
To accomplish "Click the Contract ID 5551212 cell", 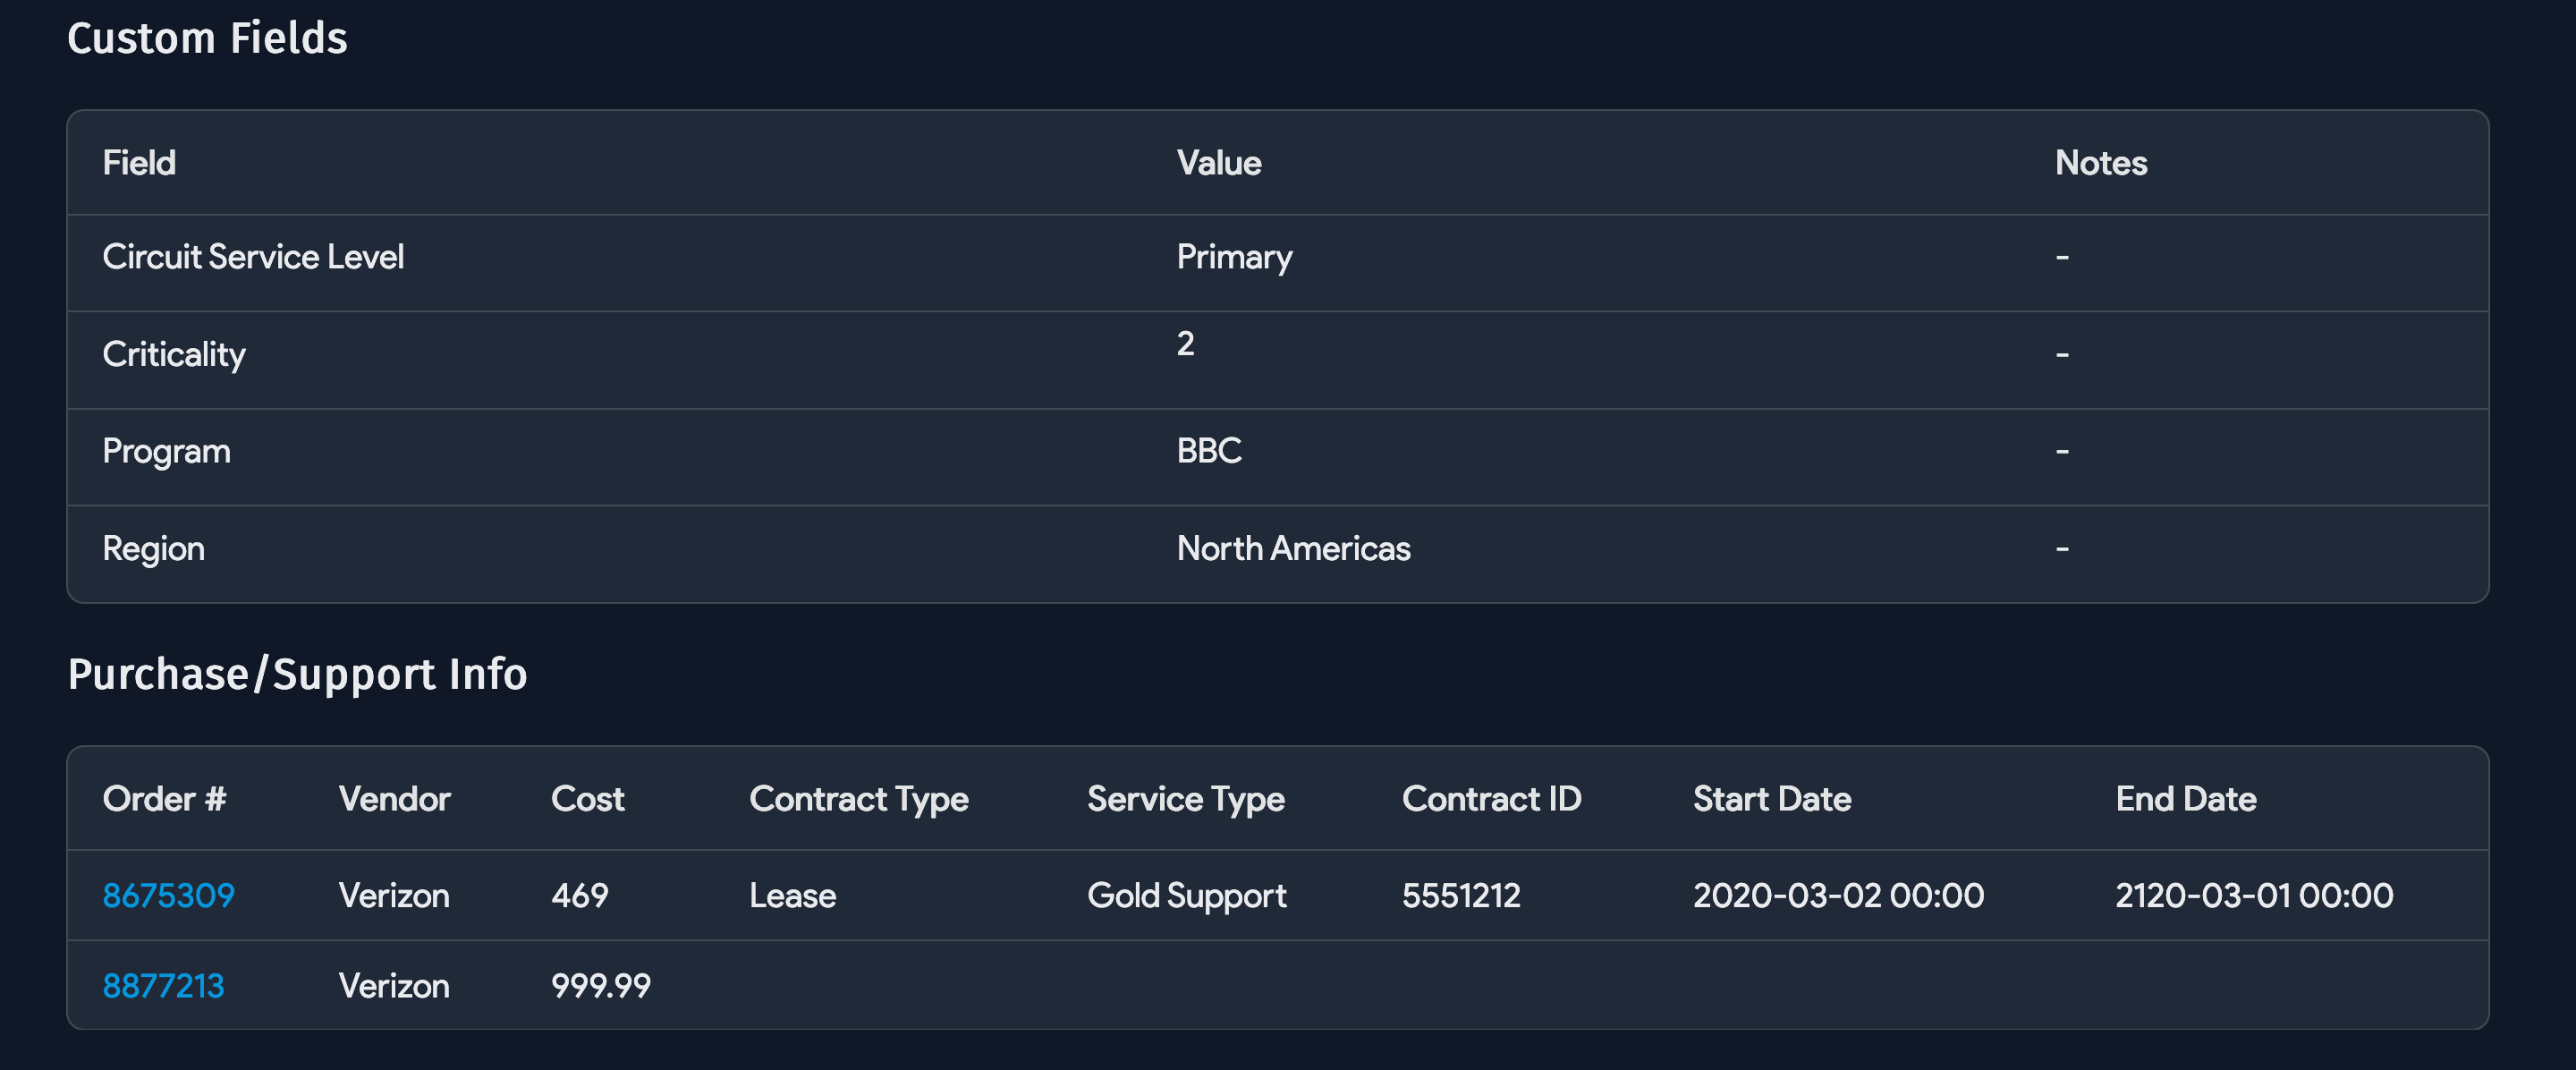I will 1461,895.
